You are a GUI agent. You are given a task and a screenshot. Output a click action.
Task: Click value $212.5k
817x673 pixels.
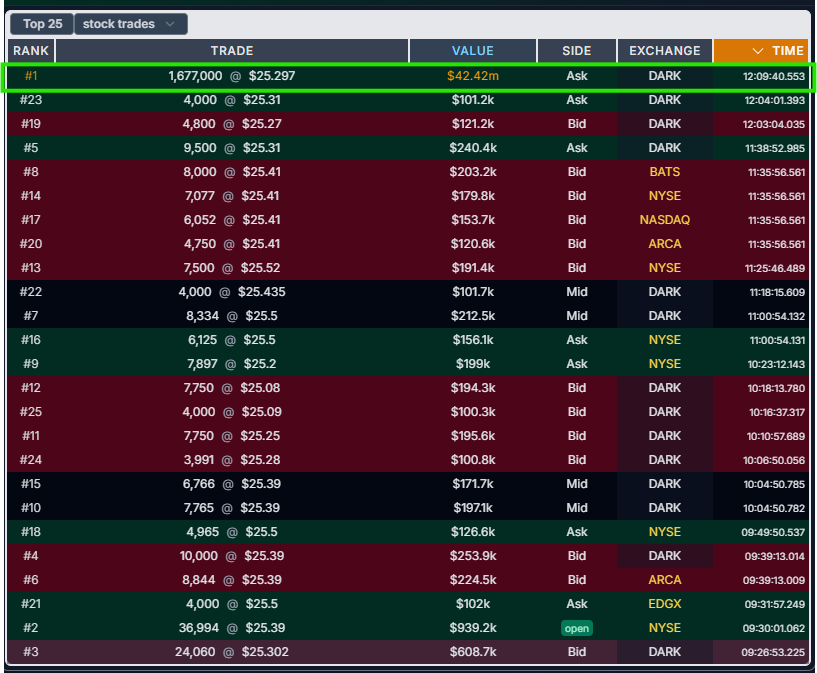(x=473, y=316)
